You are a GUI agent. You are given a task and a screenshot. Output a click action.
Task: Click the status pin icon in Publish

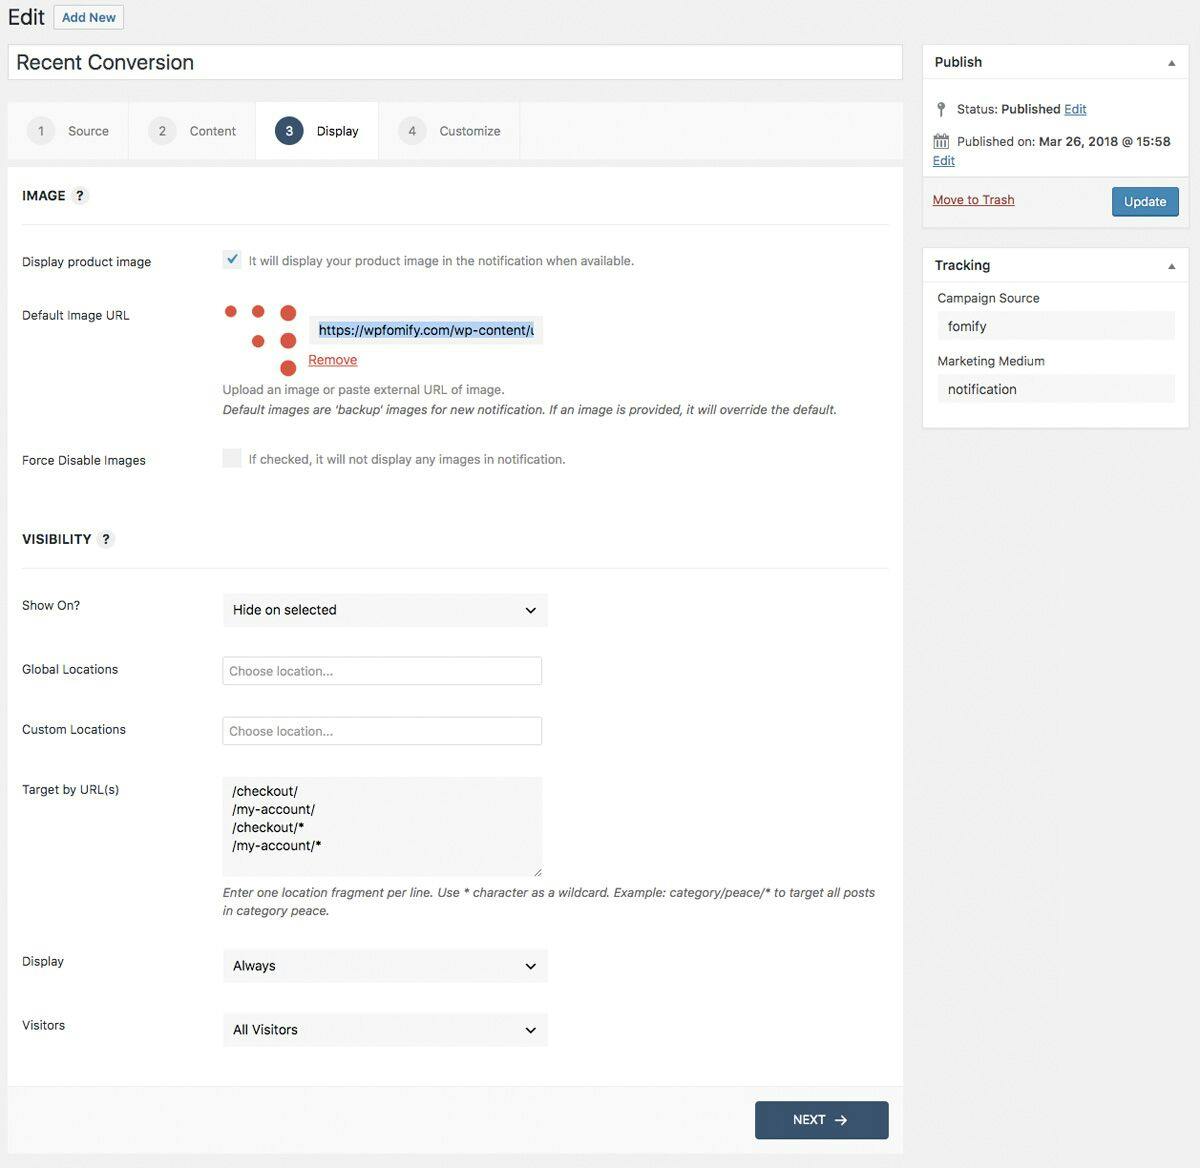click(941, 109)
